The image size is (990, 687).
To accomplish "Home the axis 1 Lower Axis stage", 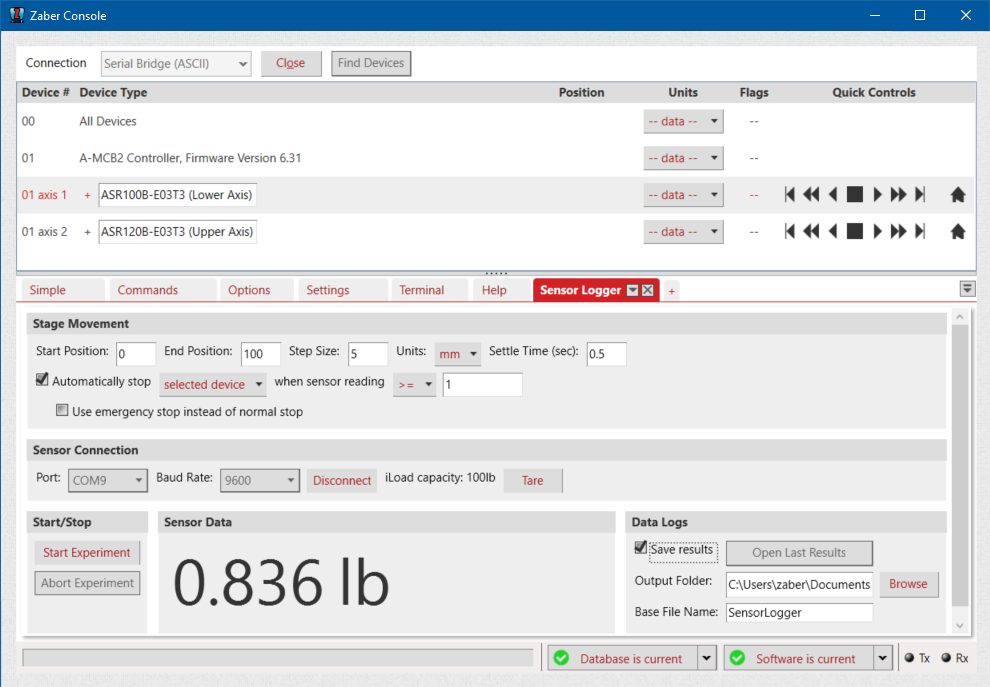I will click(958, 195).
